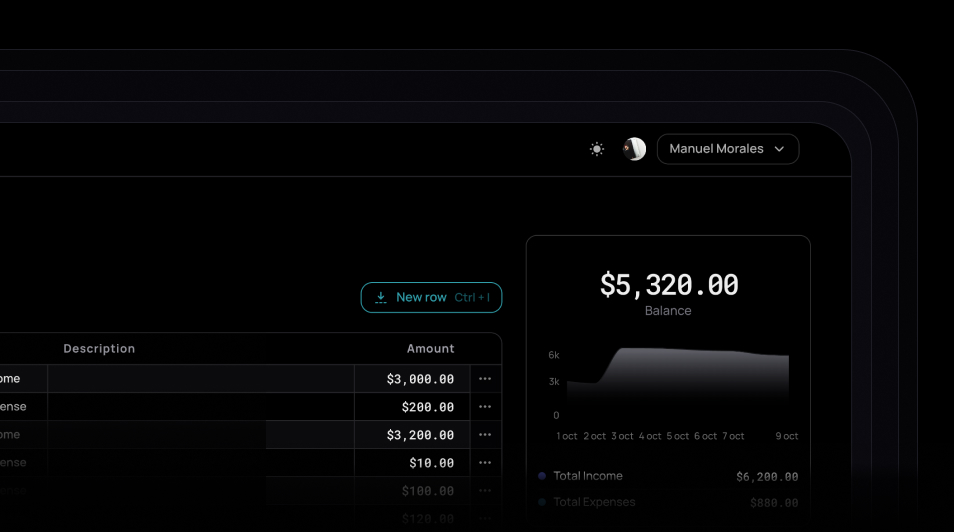The image size is (954, 532).
Task: Click the download icon in New row
Action: tap(381, 297)
